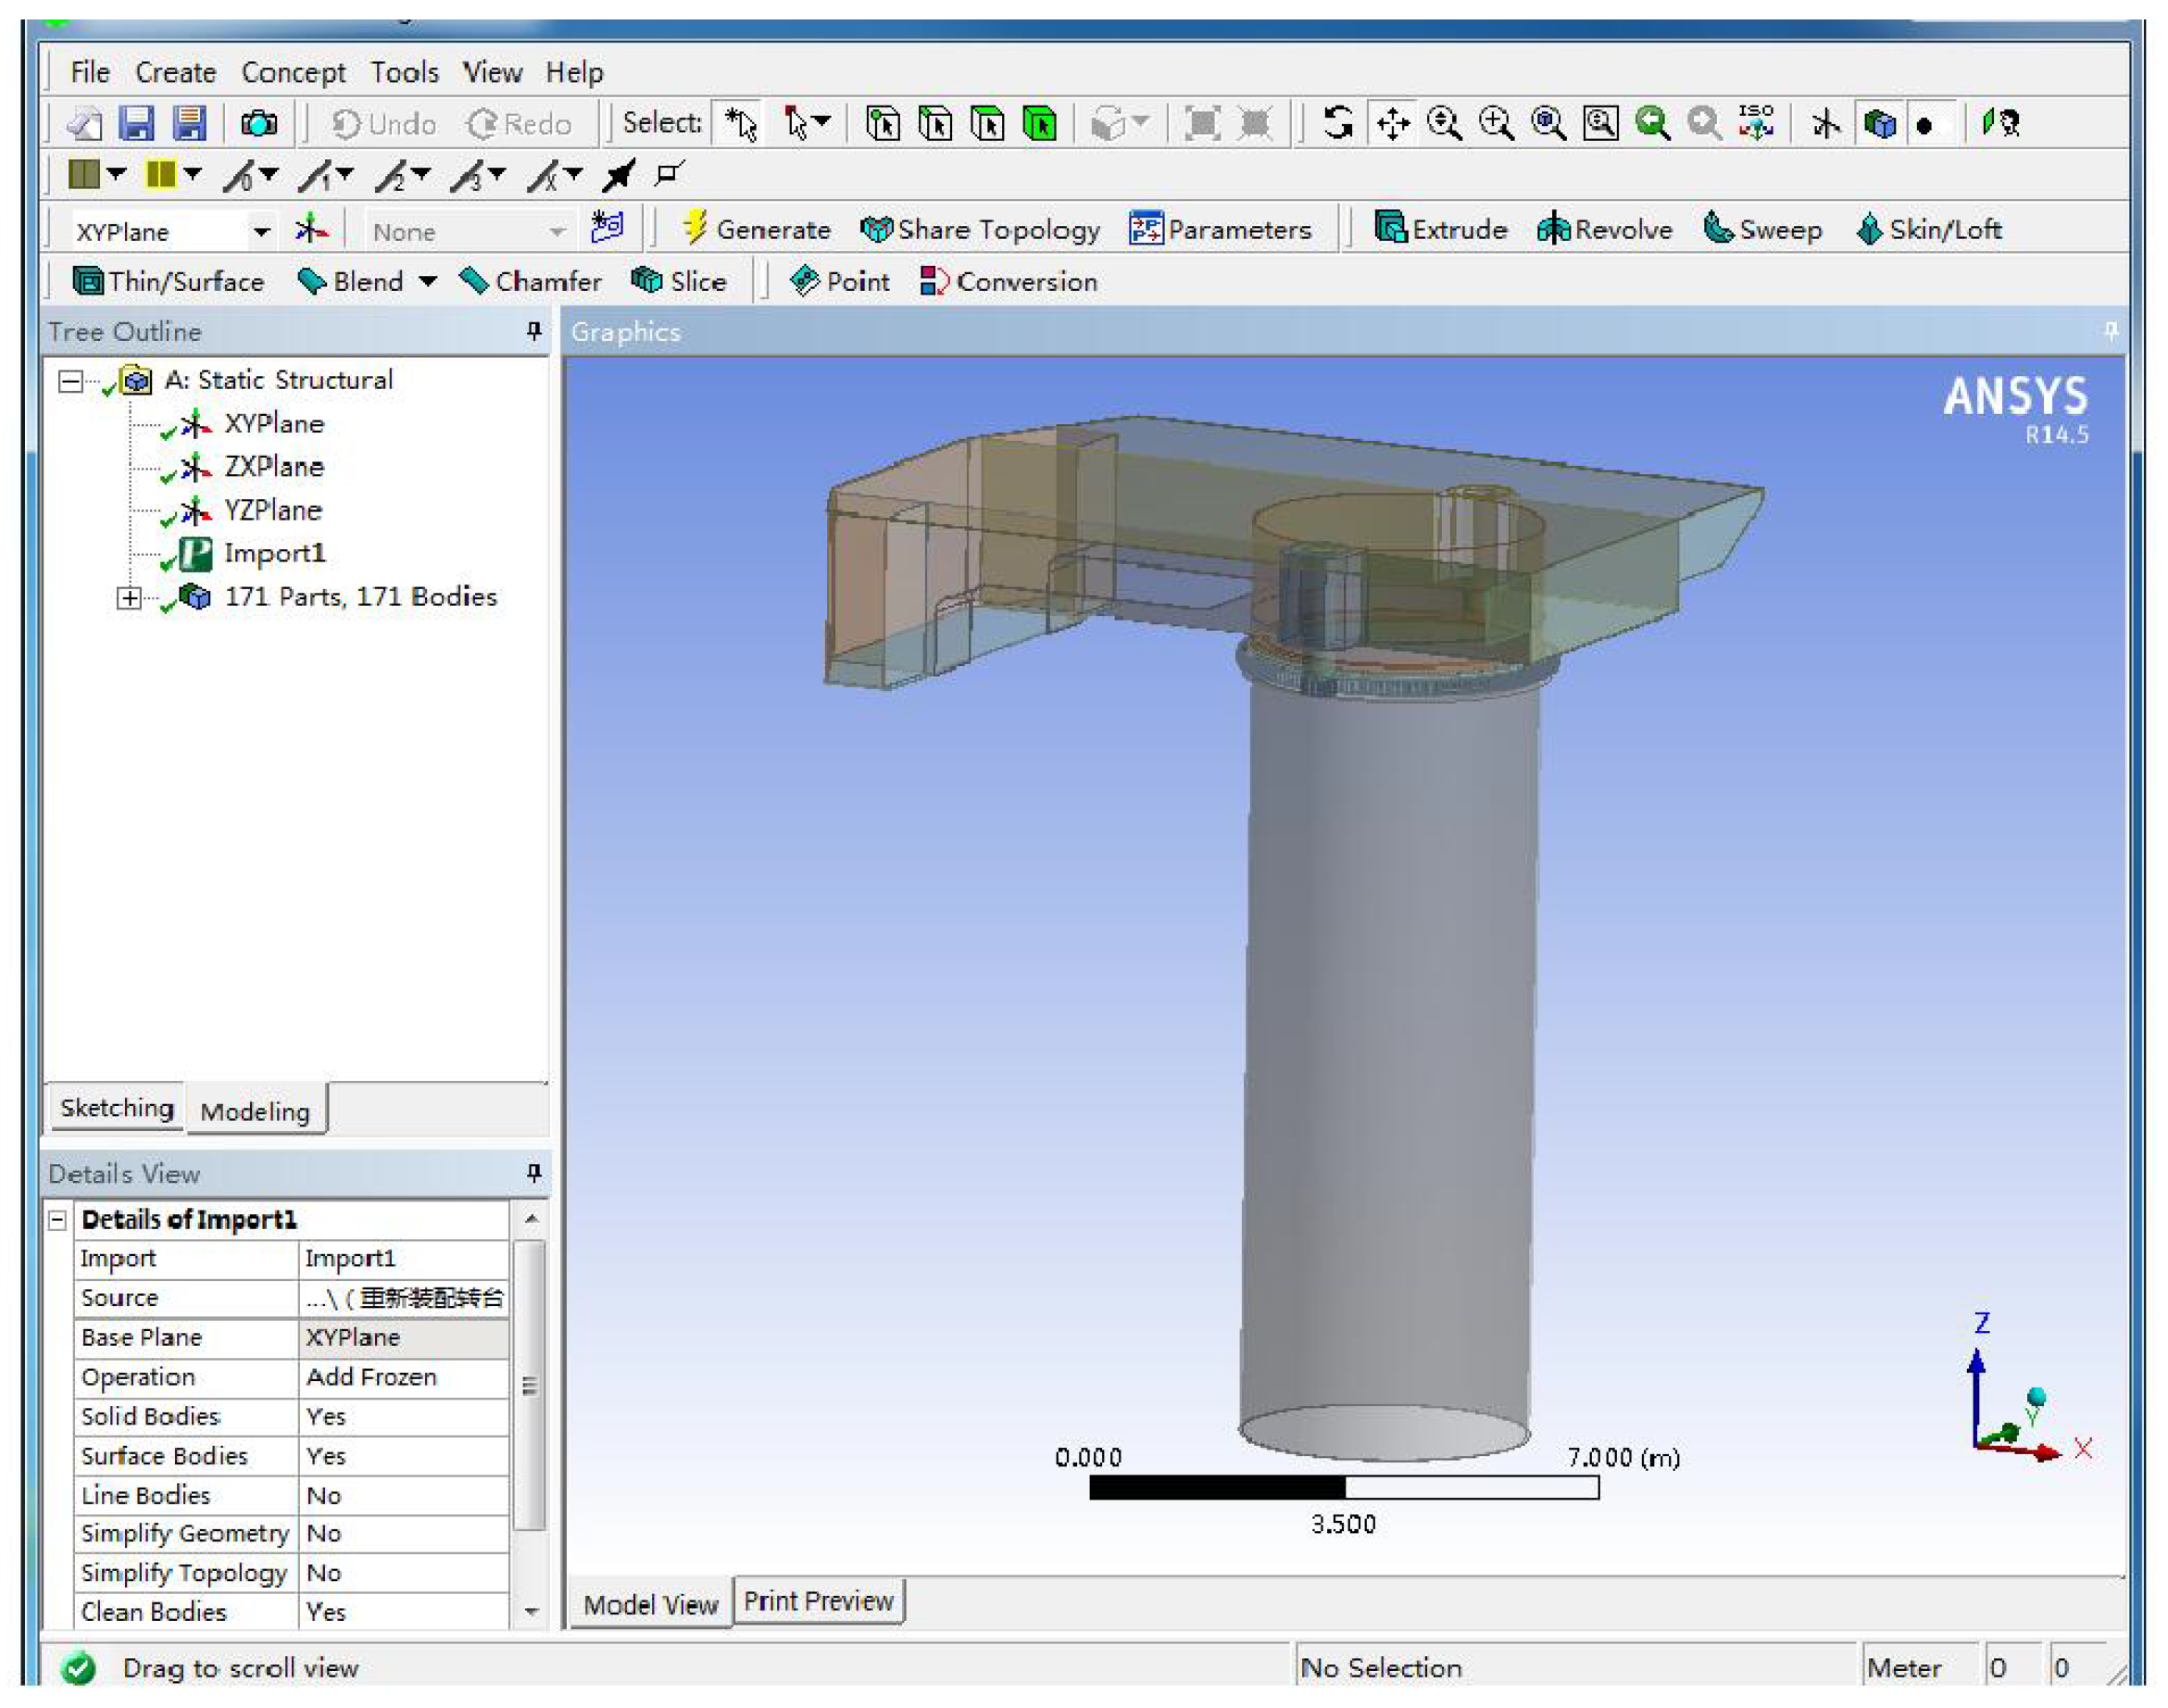The image size is (2168, 1708).
Task: Open the Concept menu
Action: (293, 72)
